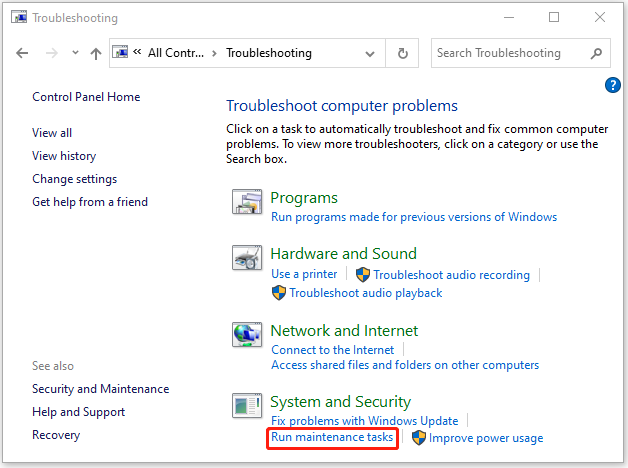Open Change settings
628x468 pixels.
pos(74,179)
